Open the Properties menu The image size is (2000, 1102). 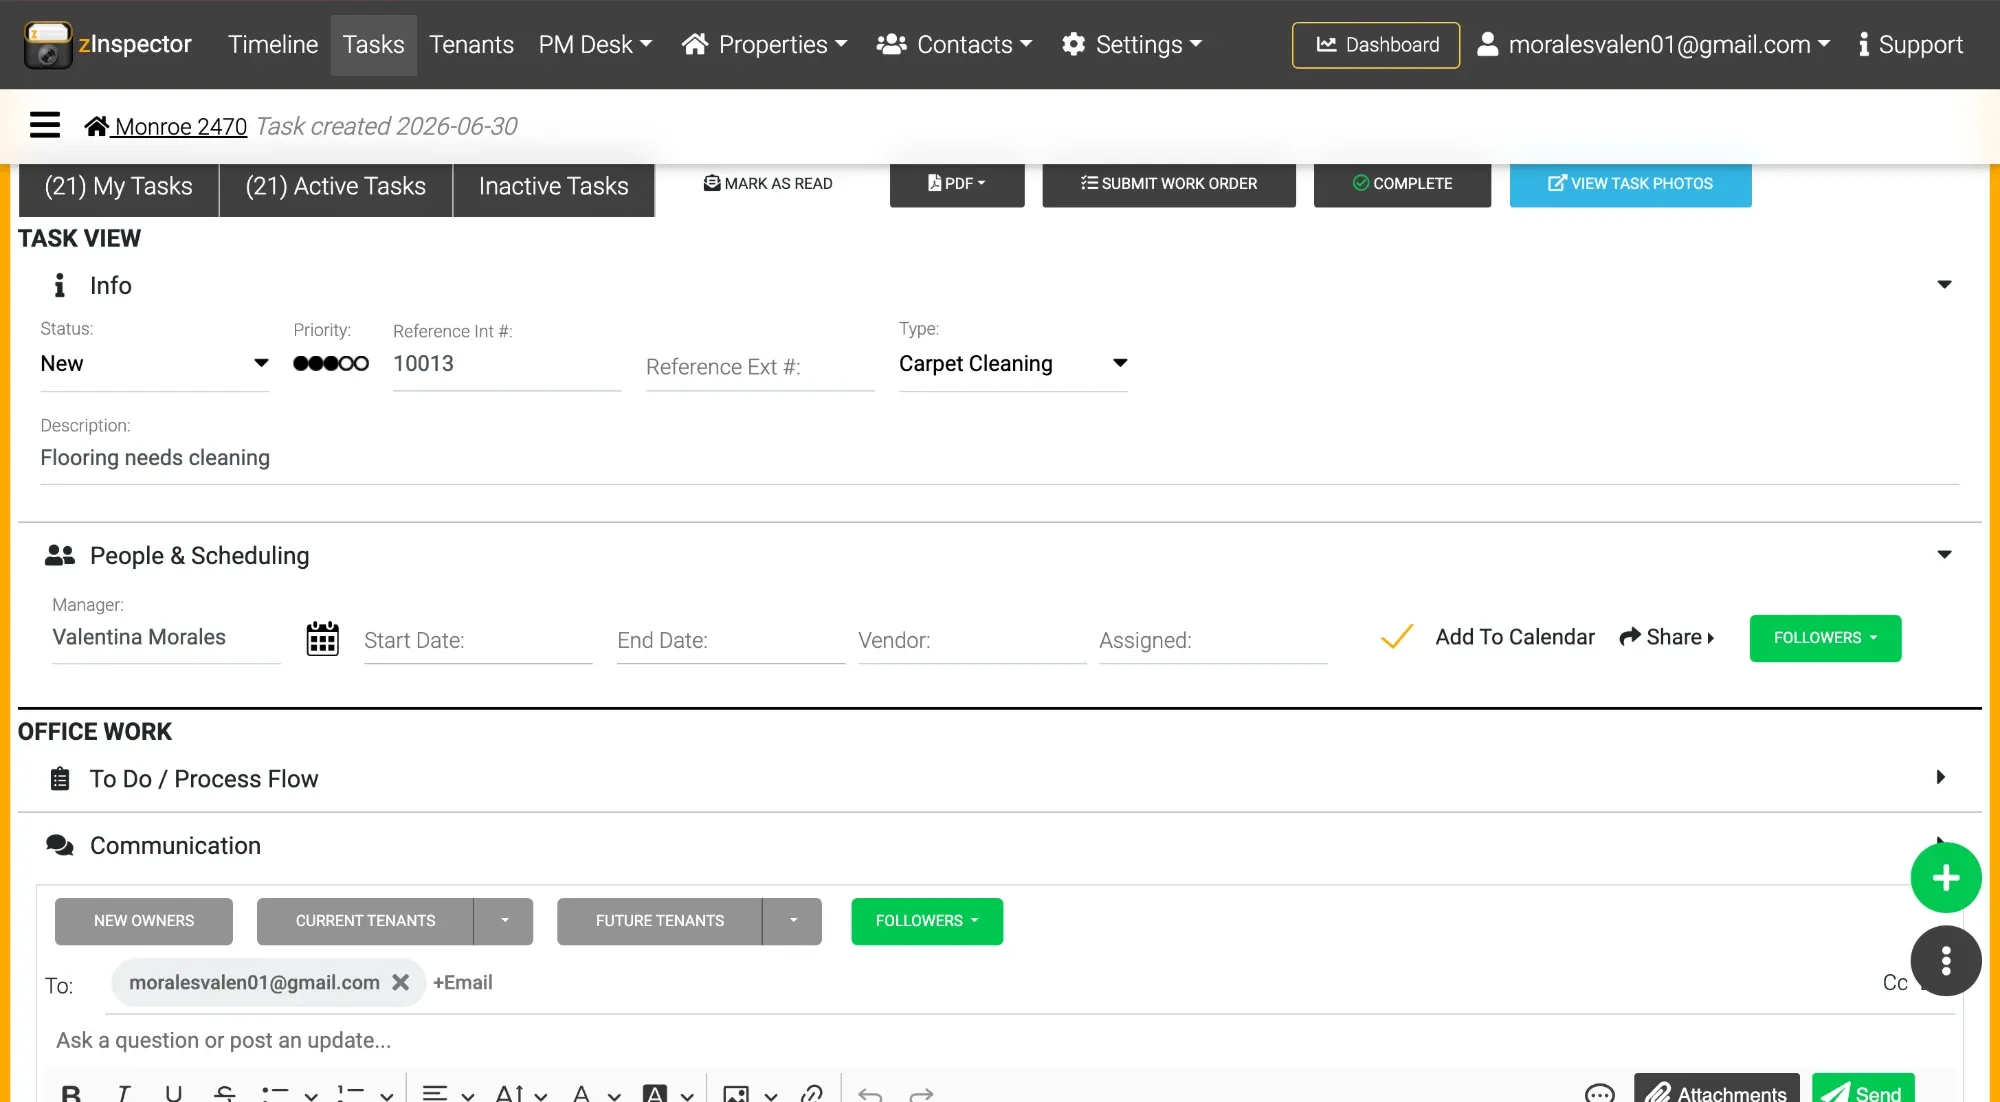pyautogui.click(x=765, y=45)
